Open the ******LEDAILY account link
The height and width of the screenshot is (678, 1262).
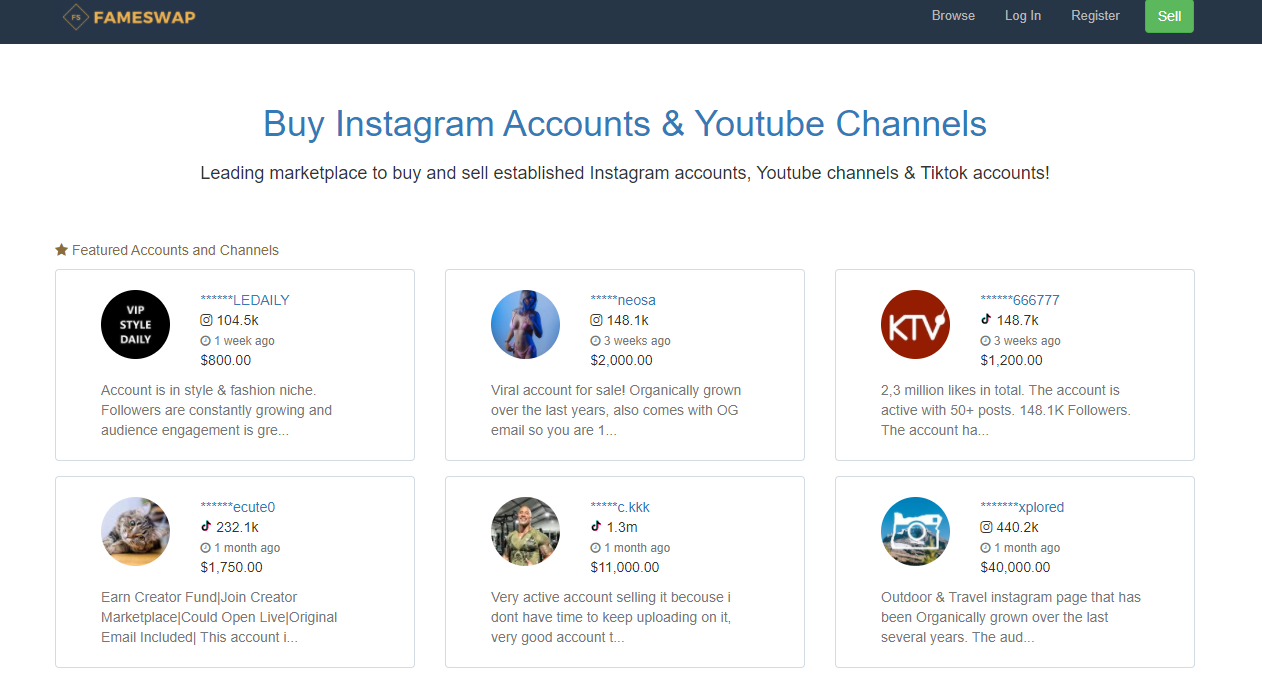coord(245,300)
